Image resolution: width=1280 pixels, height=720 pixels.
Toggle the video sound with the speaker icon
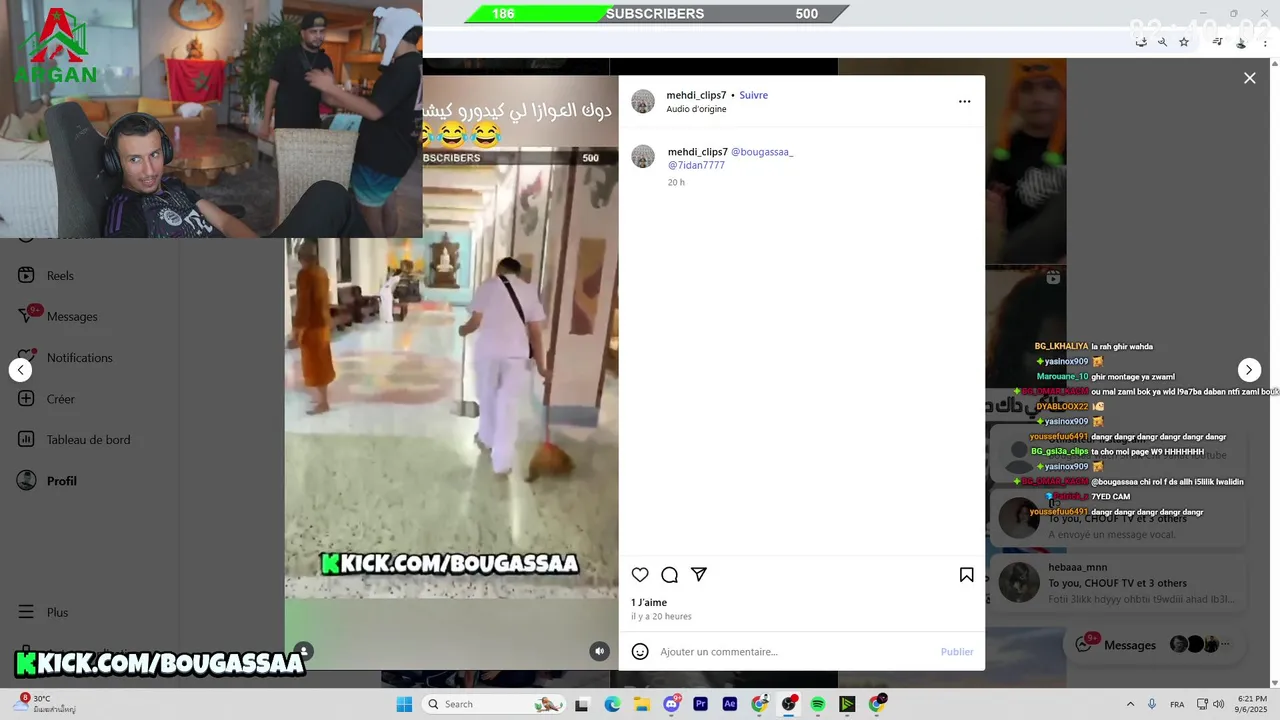tap(599, 651)
